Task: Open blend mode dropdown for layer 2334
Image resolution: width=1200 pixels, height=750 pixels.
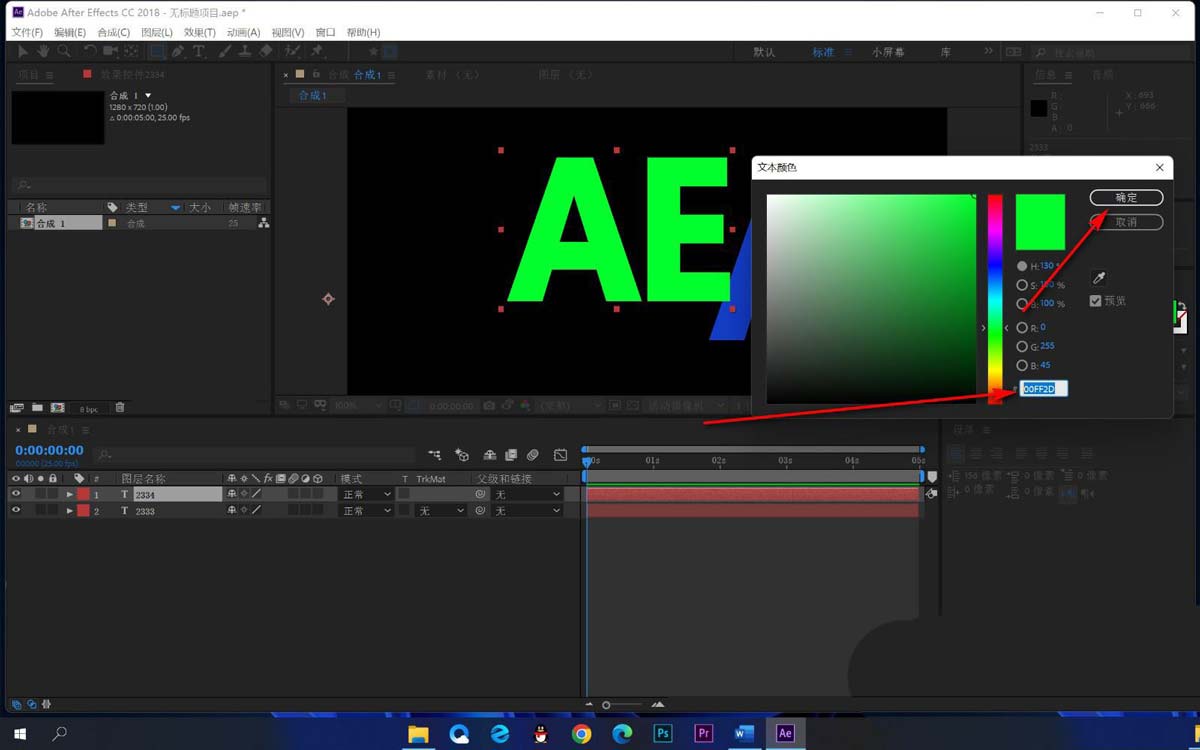Action: [366, 494]
